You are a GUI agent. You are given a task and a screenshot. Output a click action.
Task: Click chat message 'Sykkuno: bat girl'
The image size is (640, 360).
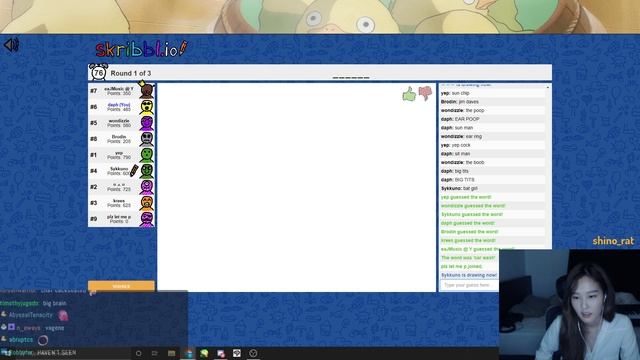(459, 188)
